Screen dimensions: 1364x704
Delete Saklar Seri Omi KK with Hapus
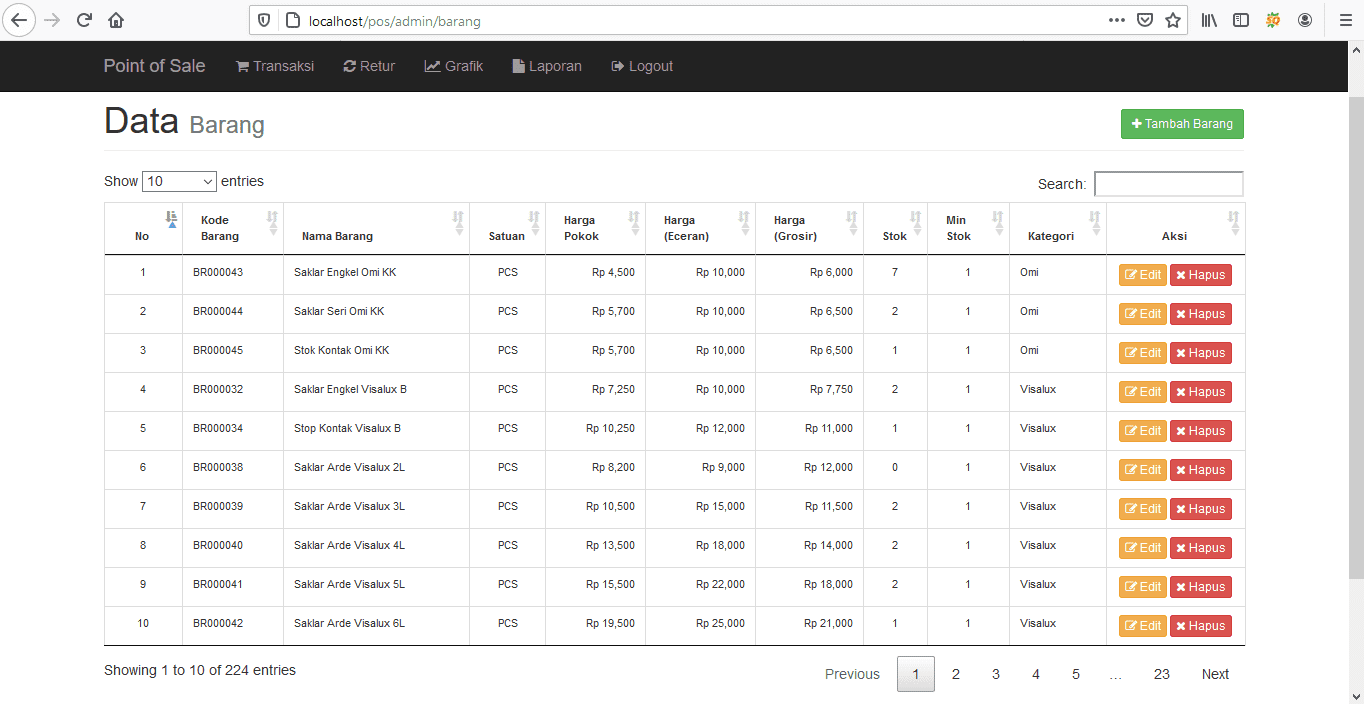[1201, 314]
